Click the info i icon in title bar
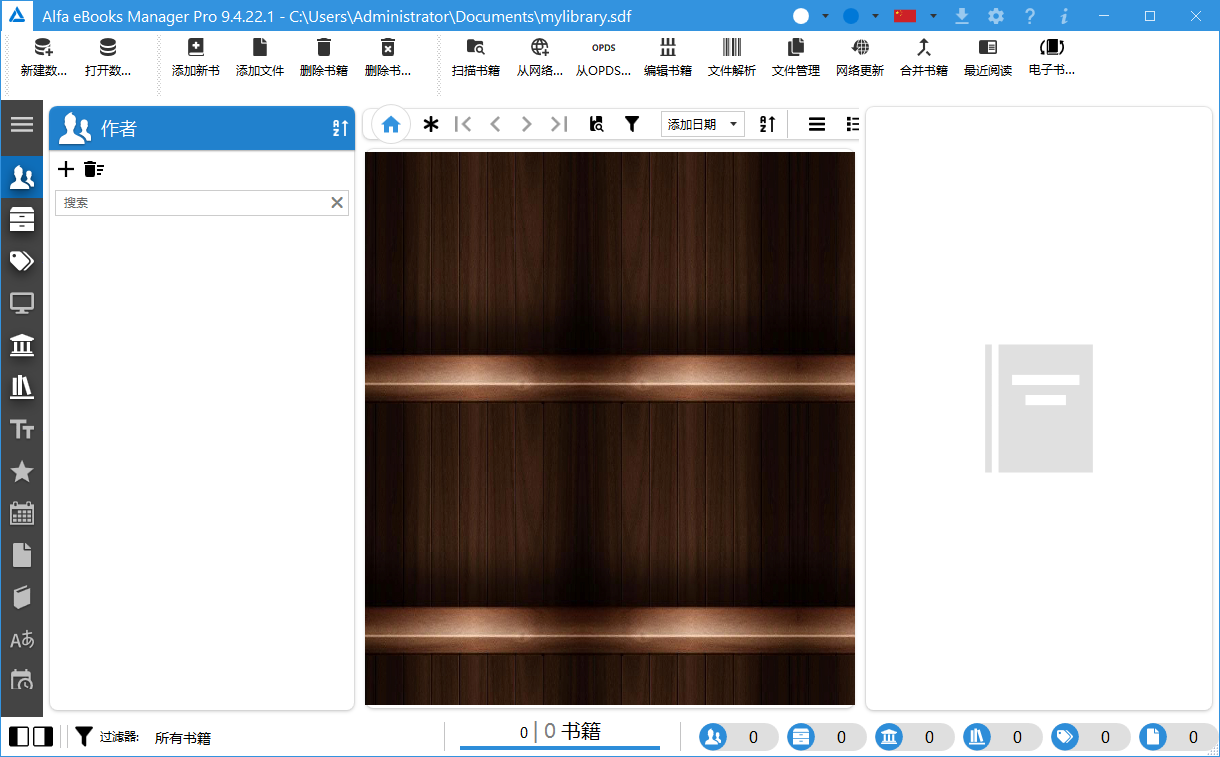Viewport: 1220px width, 757px height. point(1064,16)
